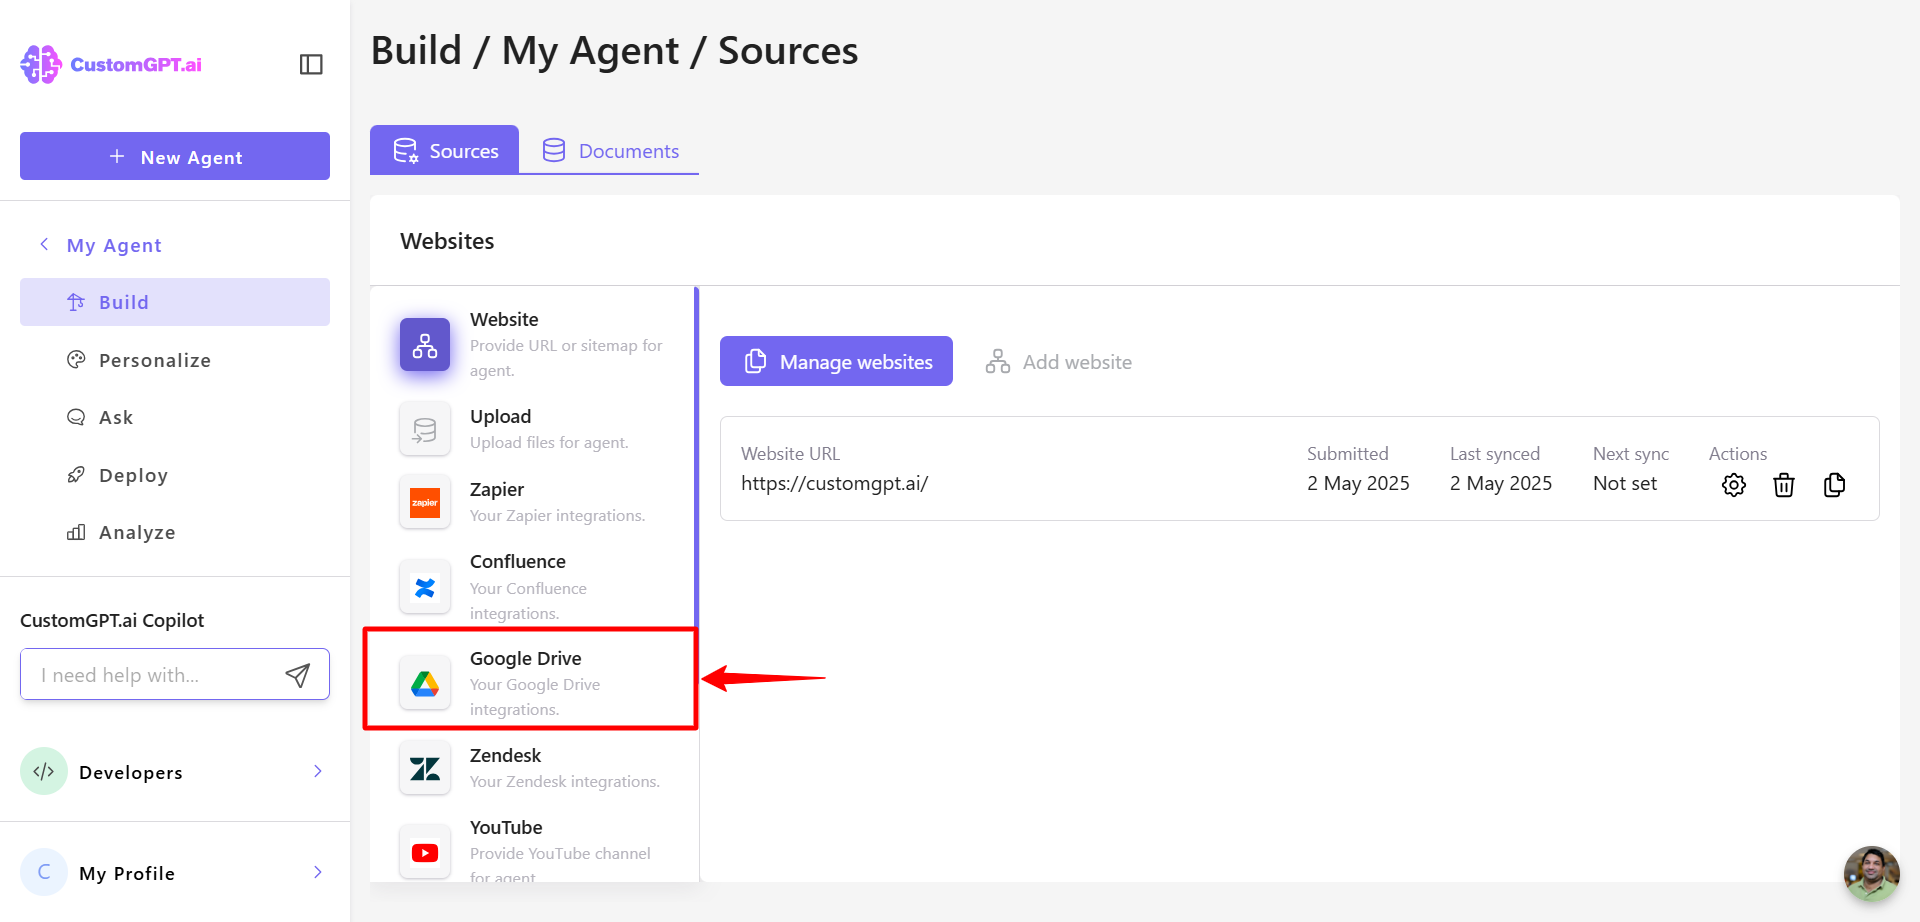The height and width of the screenshot is (922, 1920).
Task: Click the Analyze chart icon
Action: 76,532
